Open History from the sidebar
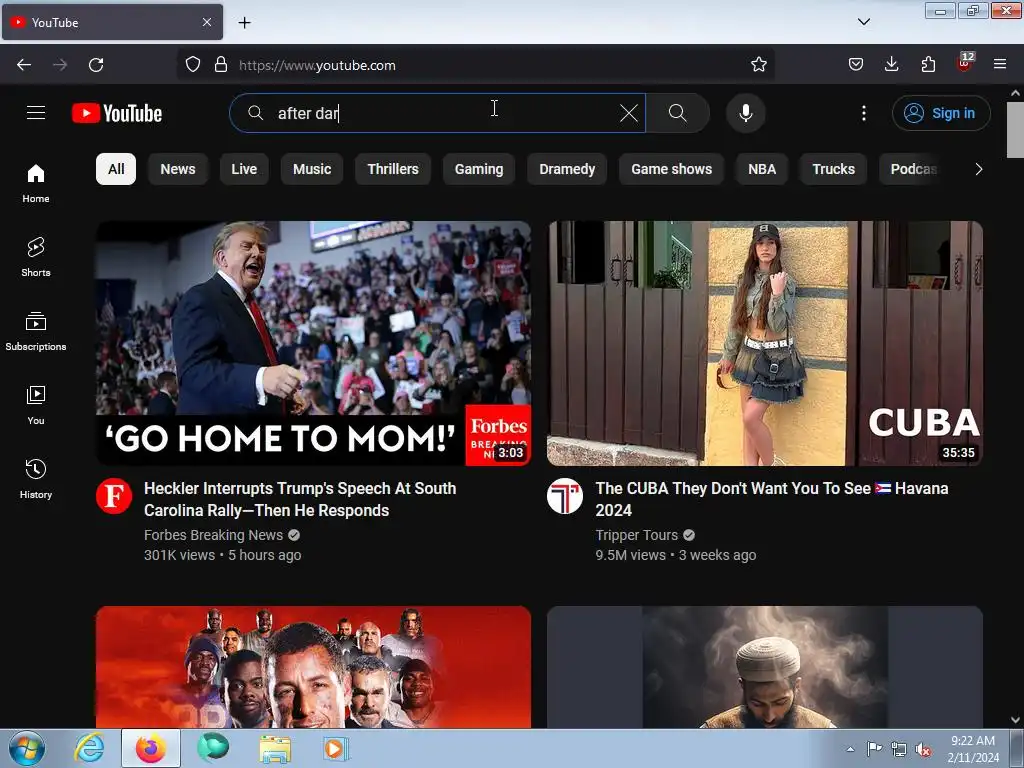This screenshot has height=768, width=1024. coord(36,479)
